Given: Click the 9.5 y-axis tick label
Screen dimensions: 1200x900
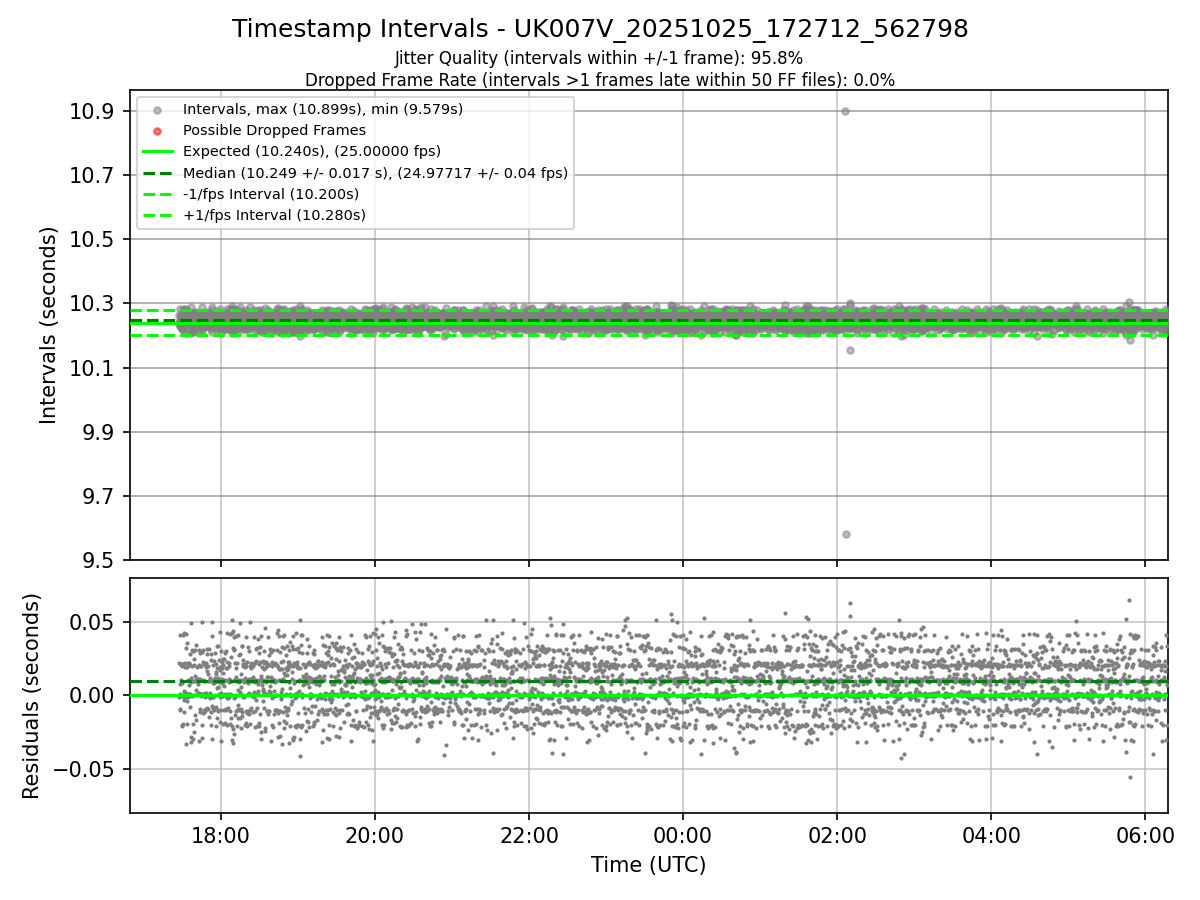Looking at the screenshot, I should tap(98, 560).
